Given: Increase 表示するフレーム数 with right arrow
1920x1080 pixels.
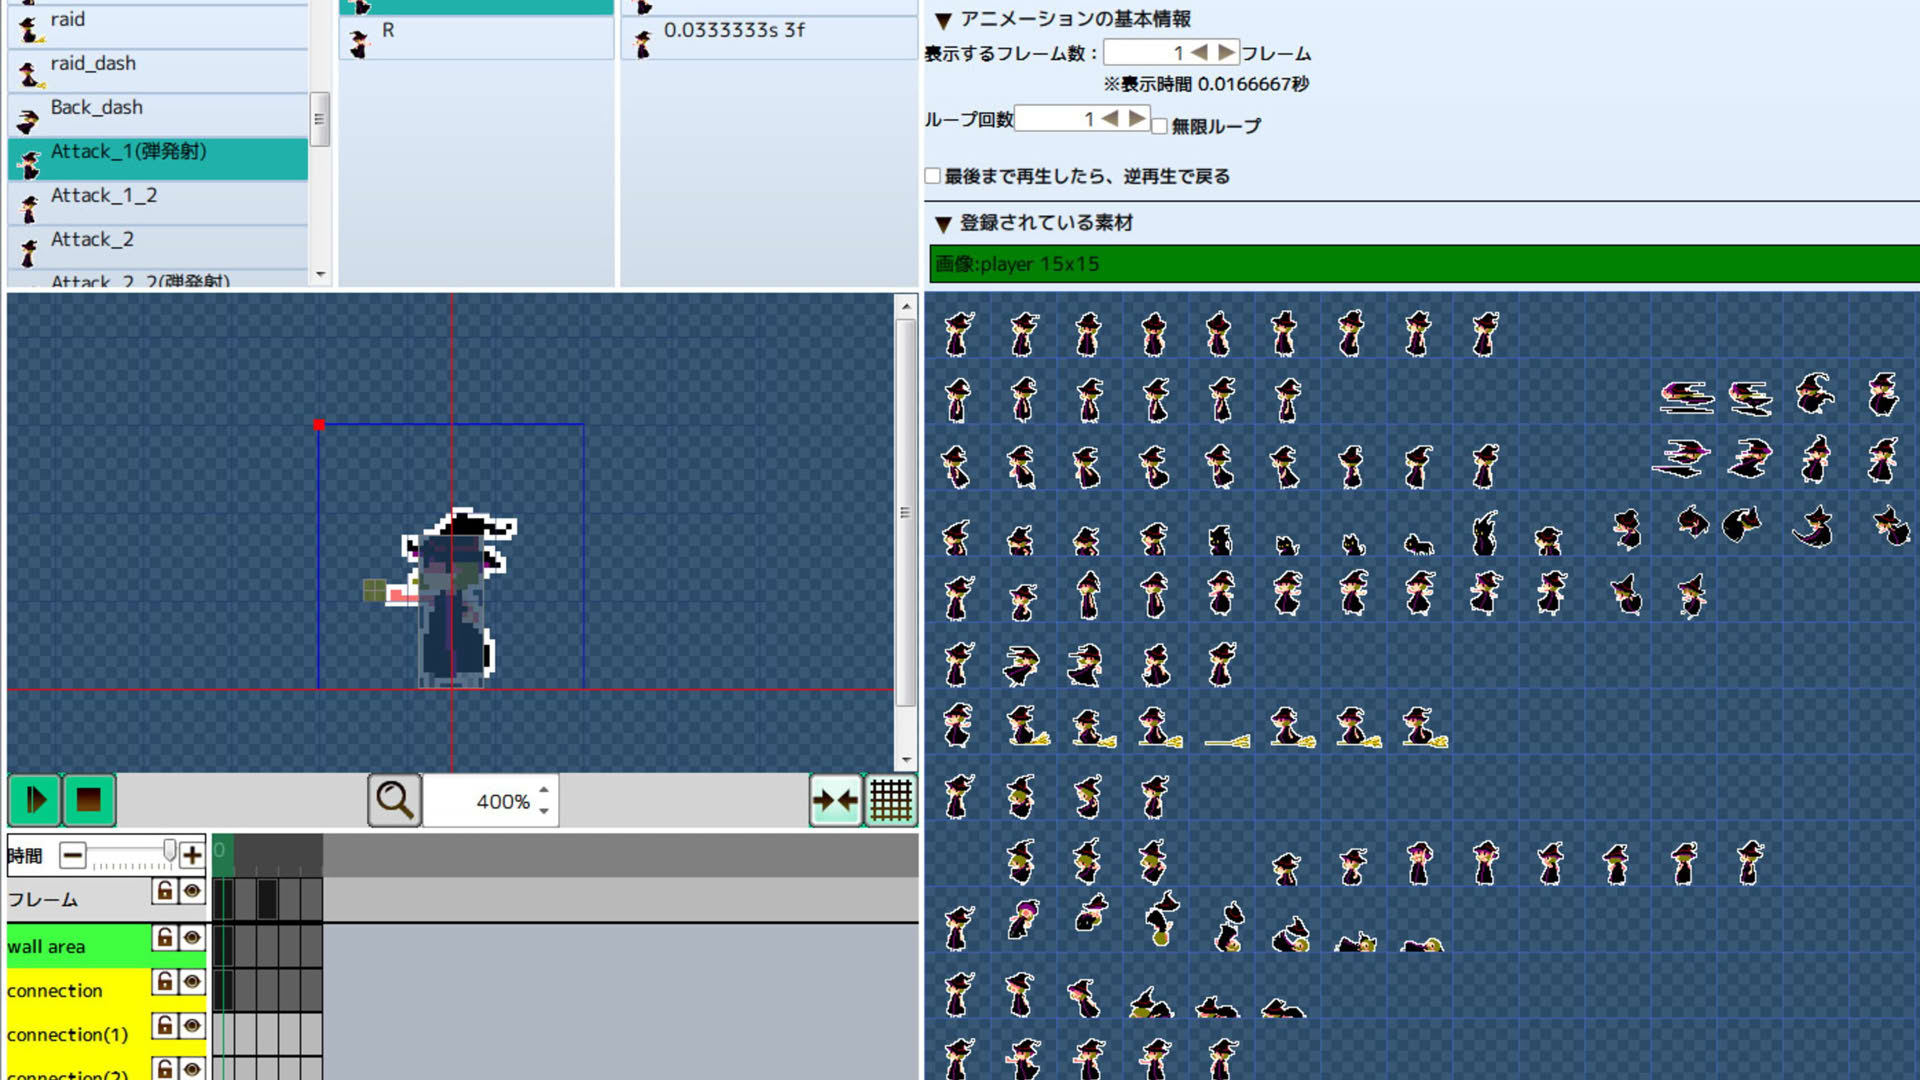Looking at the screenshot, I should point(1226,52).
